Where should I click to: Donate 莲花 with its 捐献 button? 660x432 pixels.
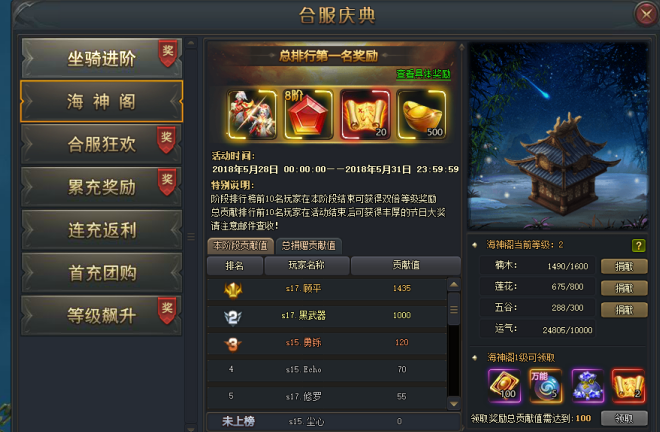[624, 288]
